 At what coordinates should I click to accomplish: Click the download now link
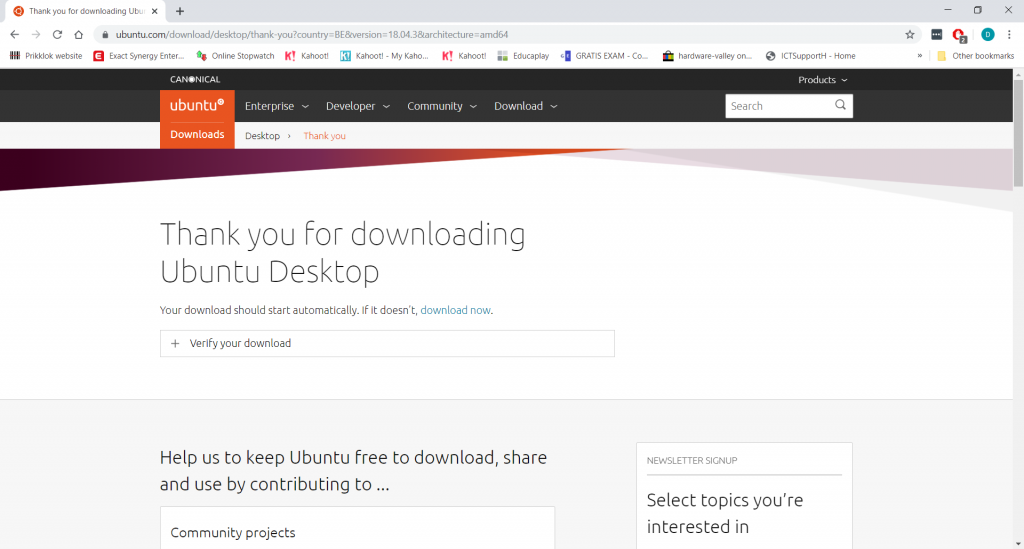pyautogui.click(x=455, y=310)
